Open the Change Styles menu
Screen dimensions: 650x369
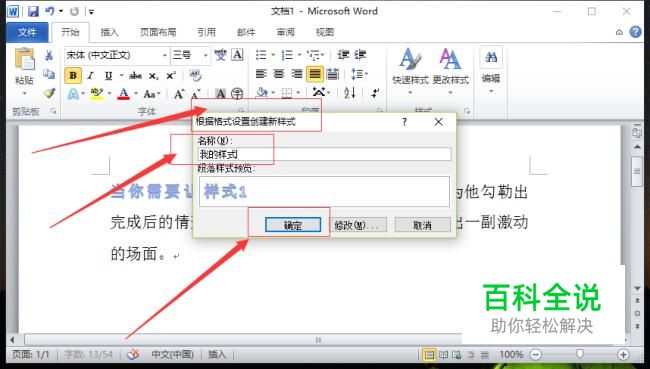click(451, 70)
